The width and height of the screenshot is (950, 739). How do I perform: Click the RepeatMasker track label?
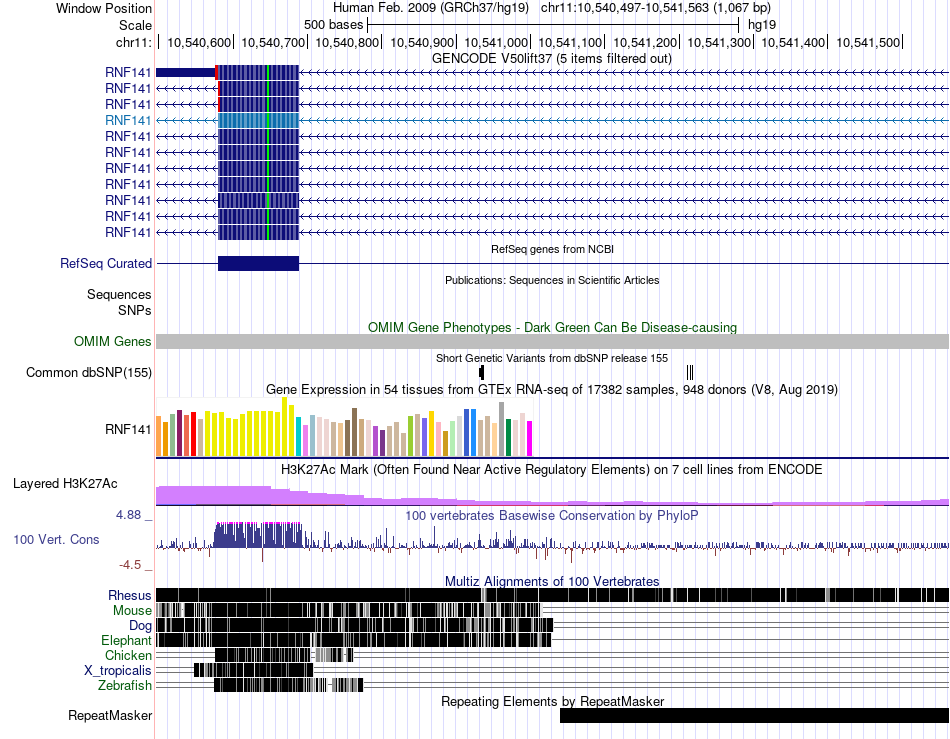click(110, 716)
